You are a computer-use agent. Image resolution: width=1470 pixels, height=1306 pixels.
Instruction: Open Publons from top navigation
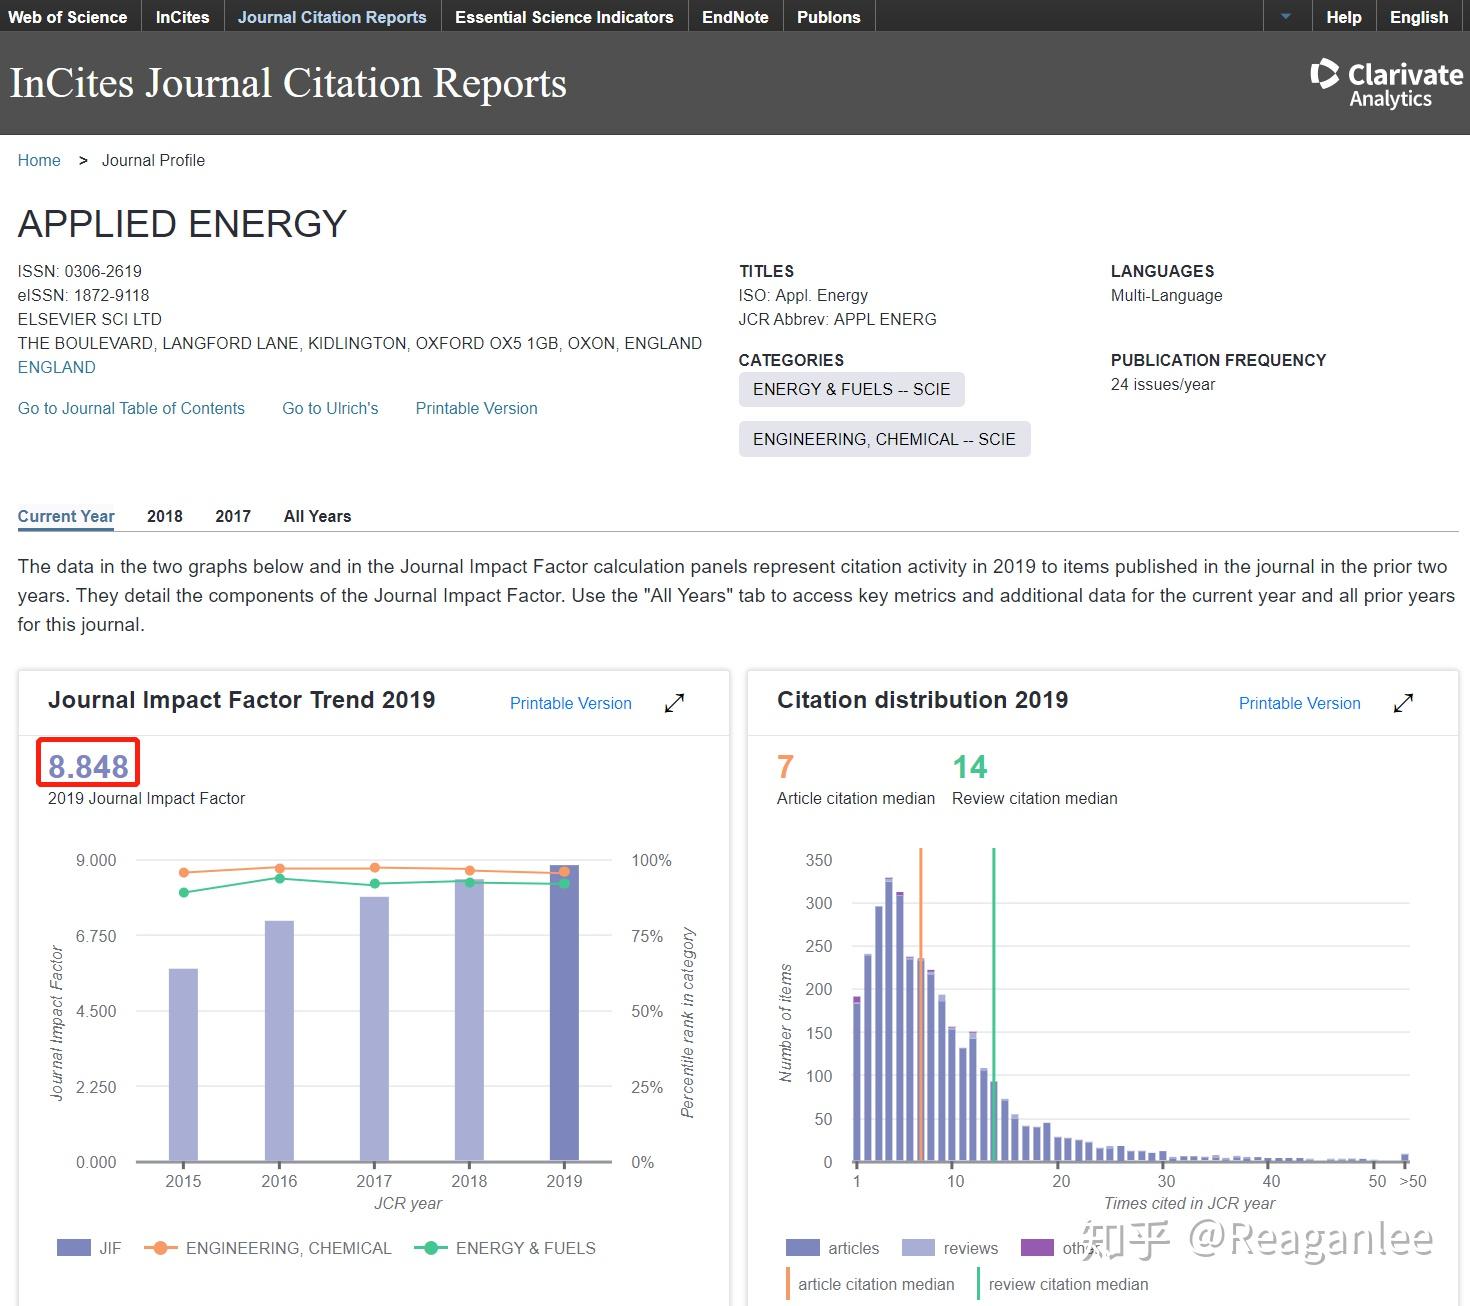click(828, 17)
